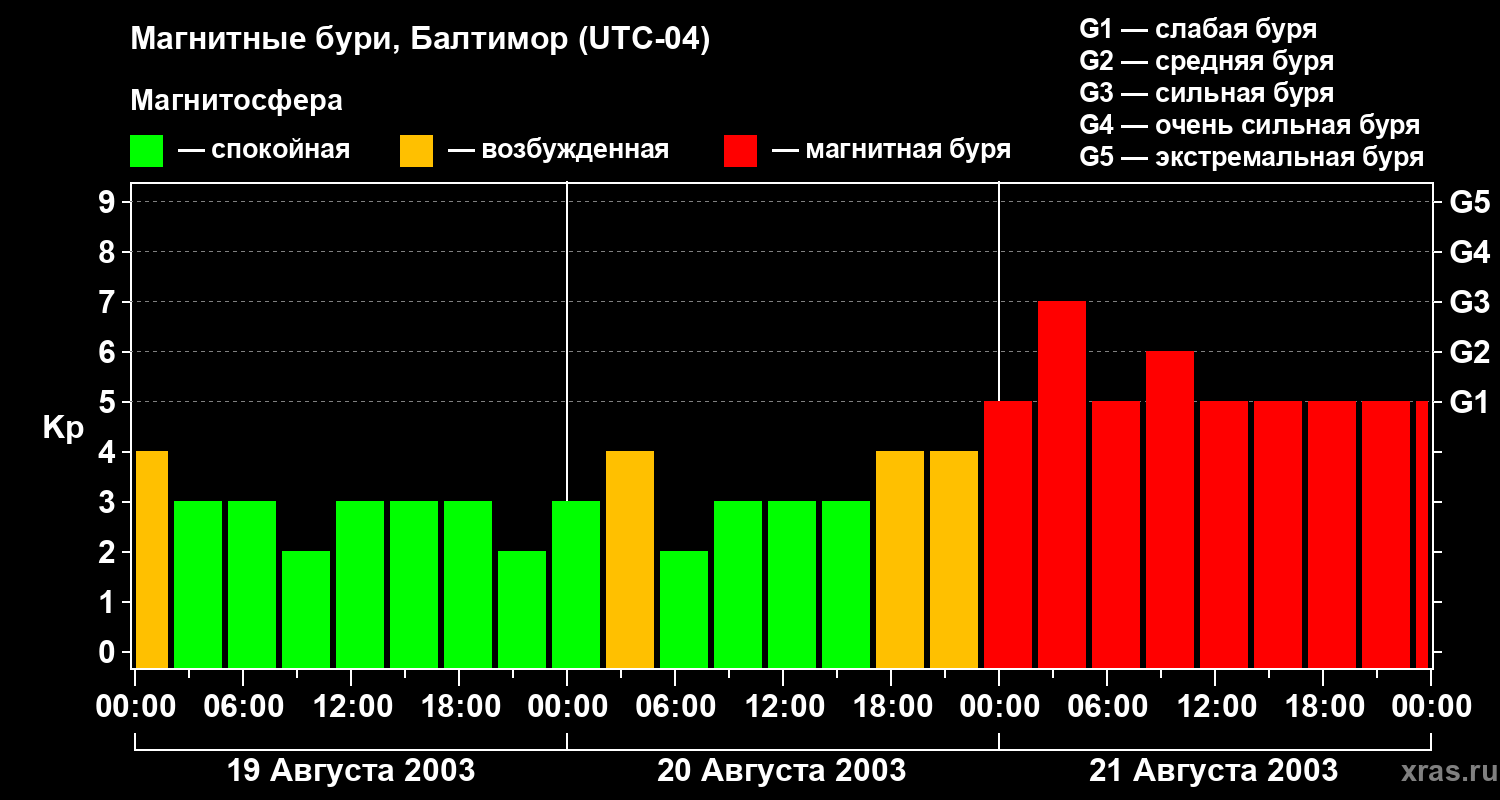Click the tallest red bar at Kp 7
Image resolution: width=1500 pixels, height=800 pixels.
1062,484
